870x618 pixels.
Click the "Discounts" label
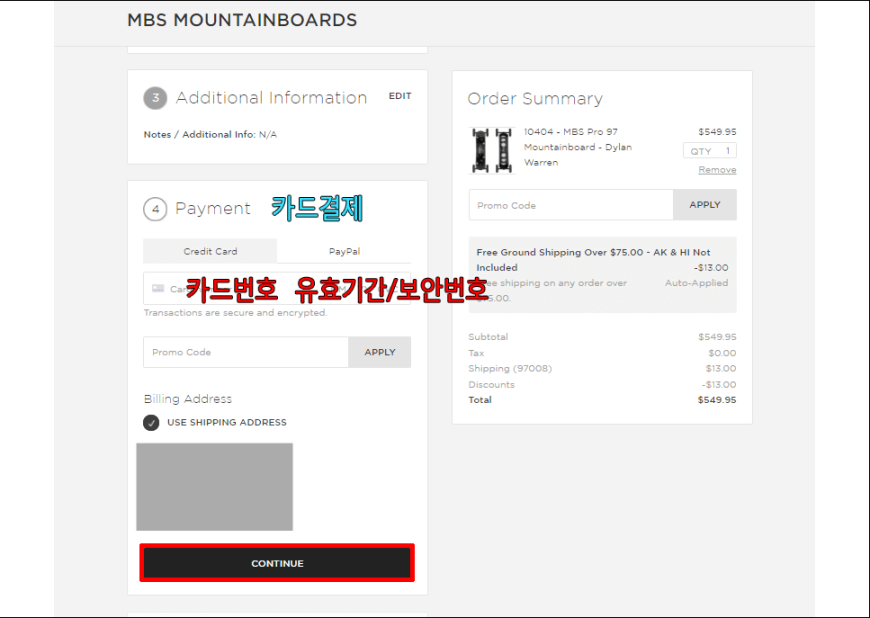click(491, 384)
